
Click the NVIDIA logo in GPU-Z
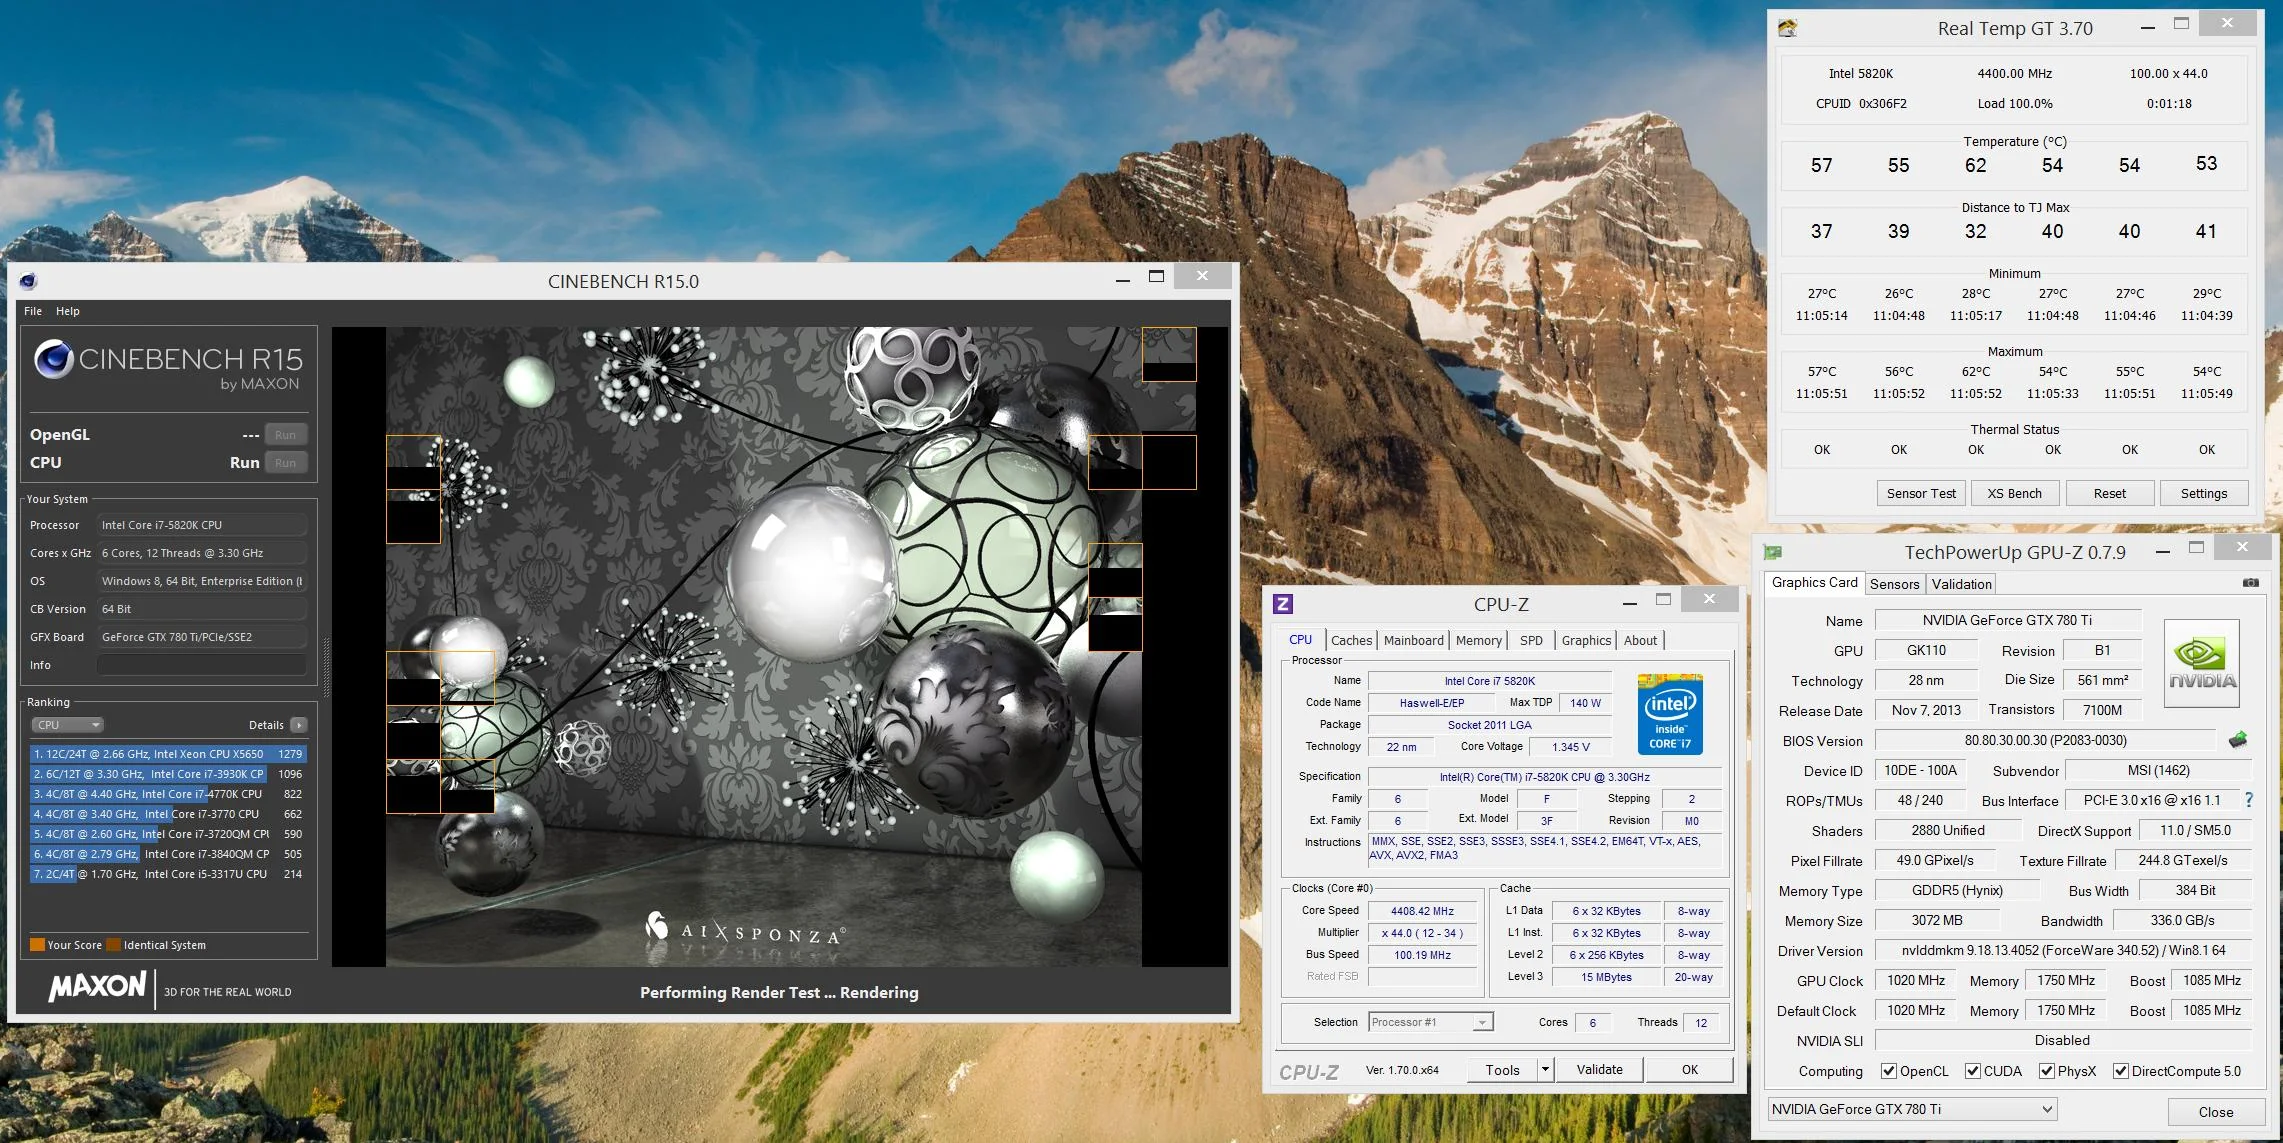pos(2201,663)
